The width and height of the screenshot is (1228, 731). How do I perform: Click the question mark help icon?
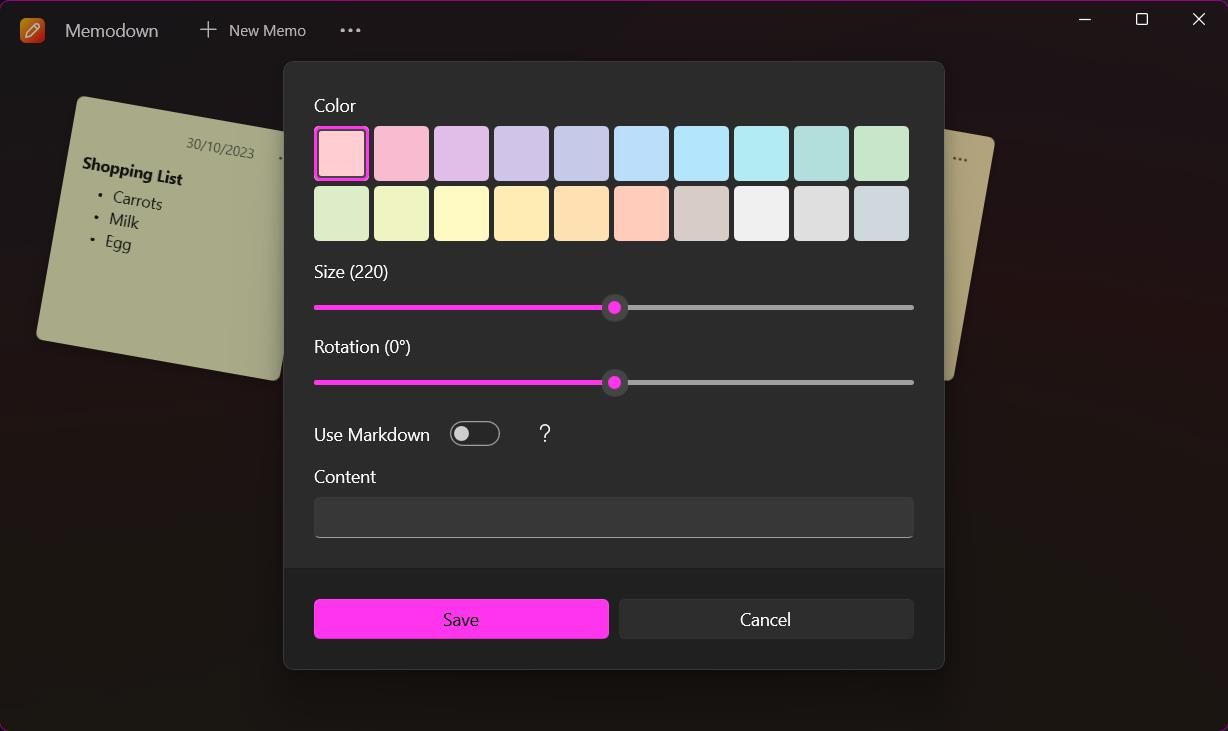click(x=545, y=433)
